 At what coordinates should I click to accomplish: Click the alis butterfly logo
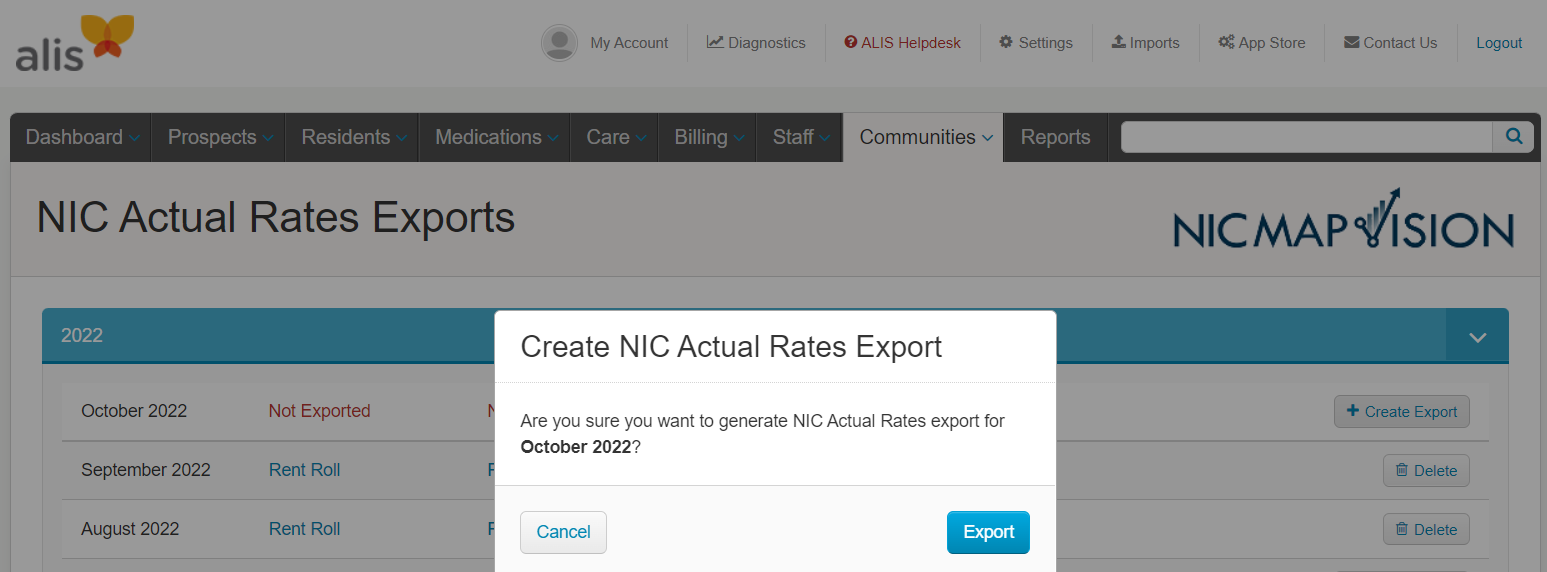[x=75, y=43]
